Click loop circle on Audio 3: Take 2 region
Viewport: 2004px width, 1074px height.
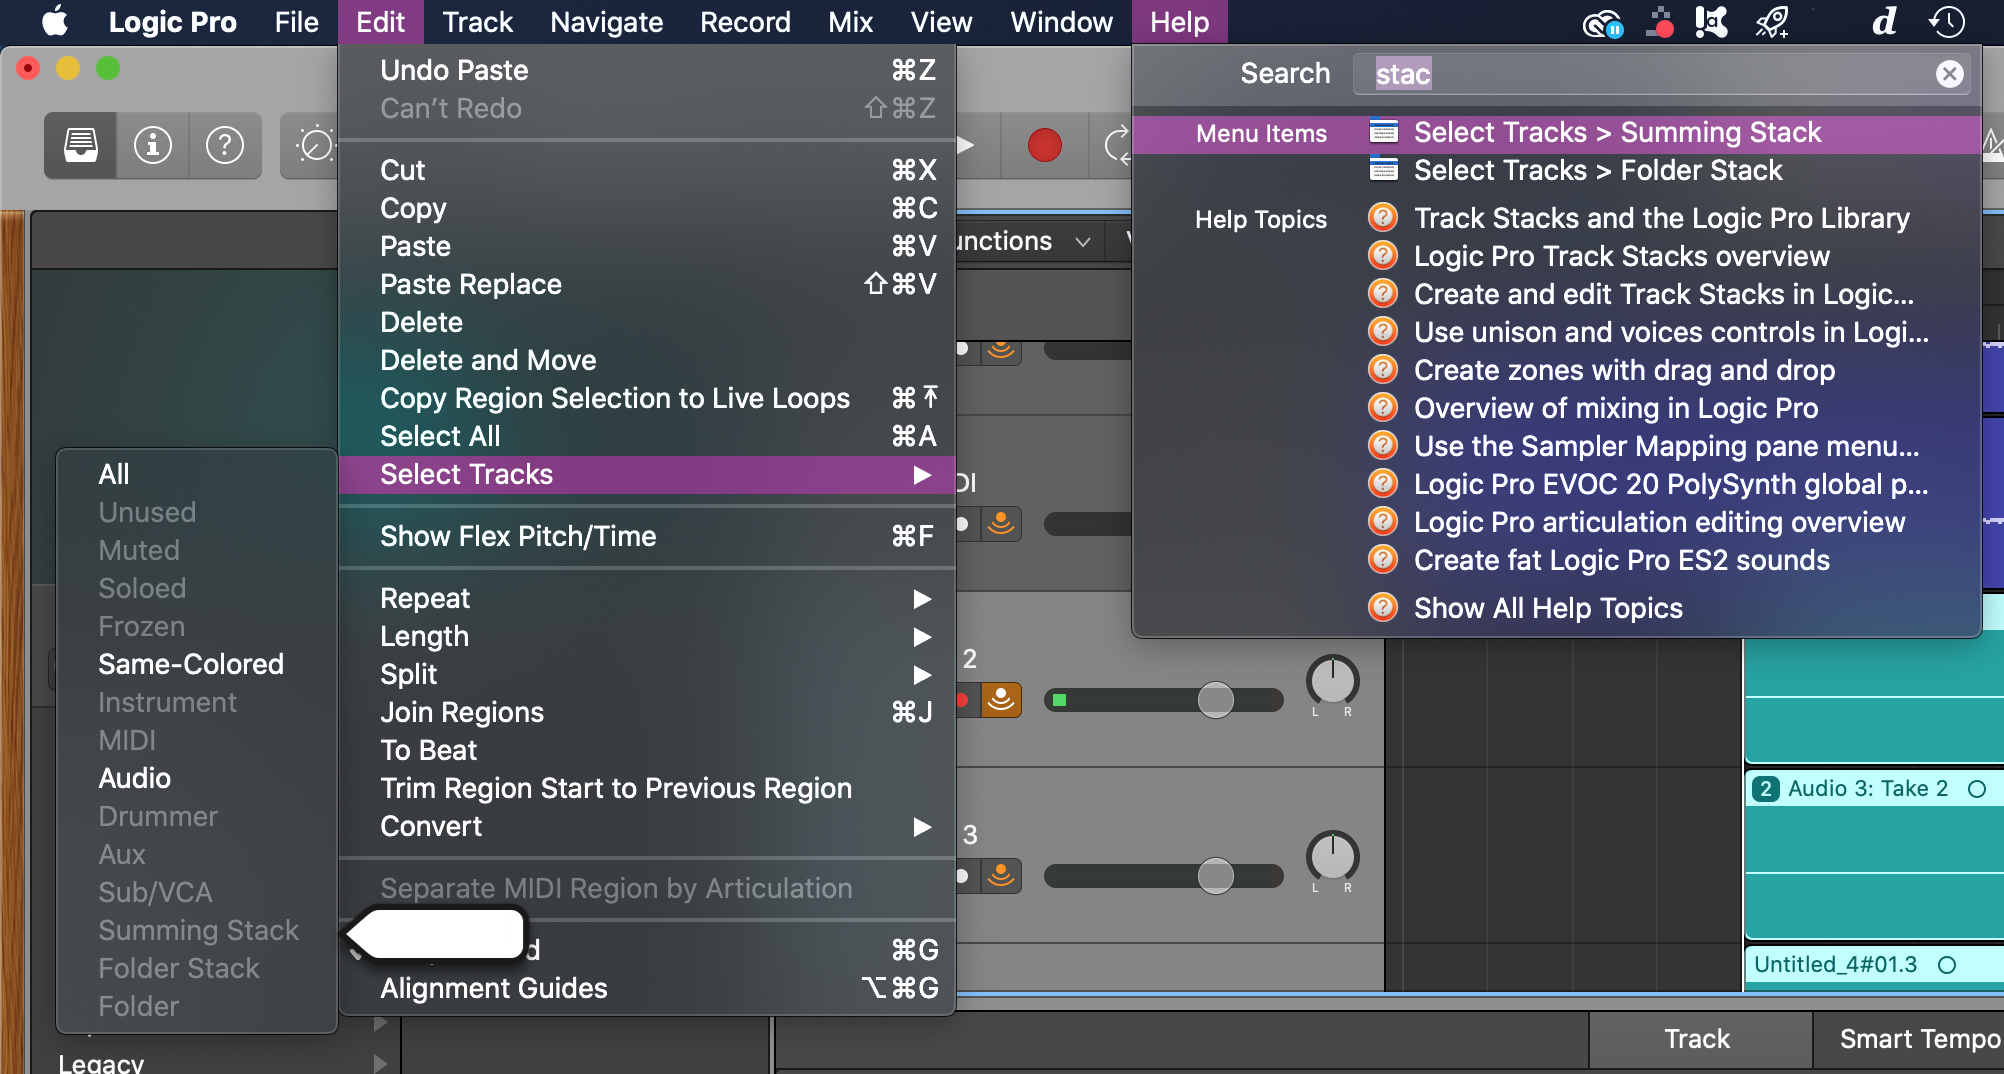coord(1977,789)
